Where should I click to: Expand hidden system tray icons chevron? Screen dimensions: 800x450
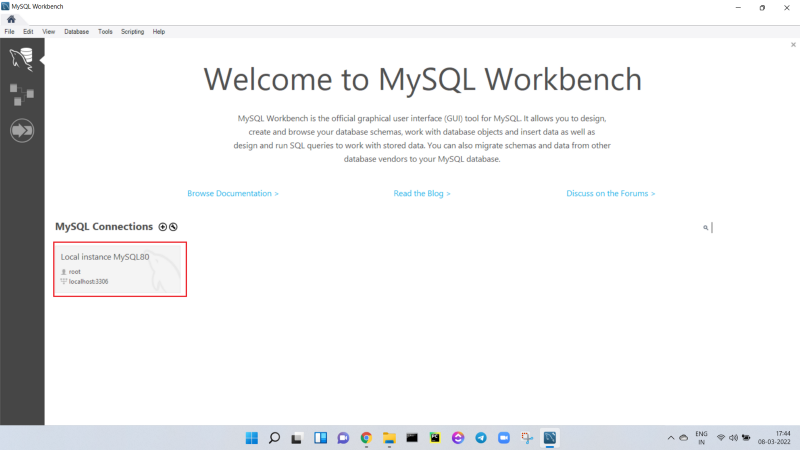(671, 438)
